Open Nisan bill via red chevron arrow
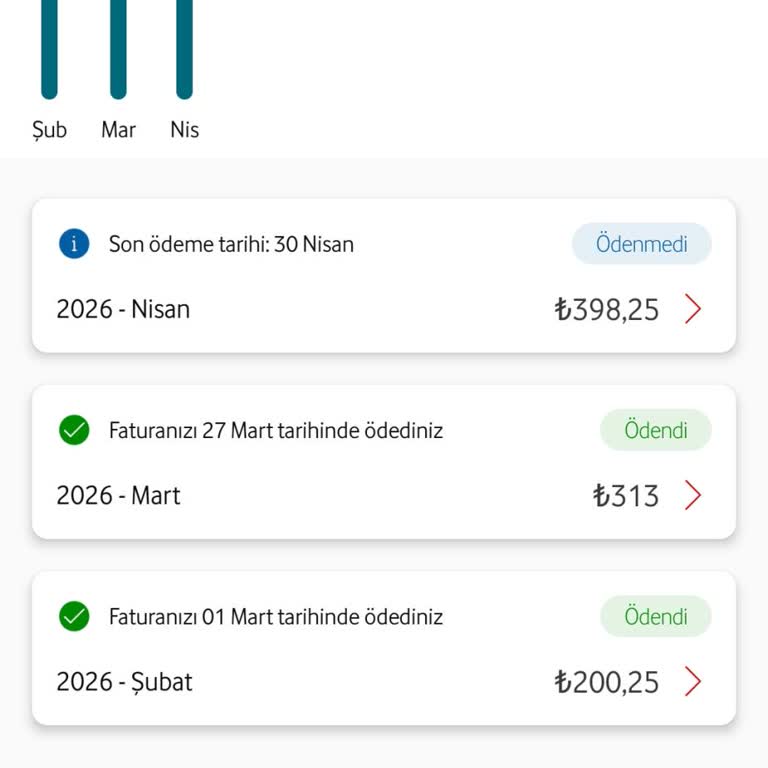The image size is (768, 768). click(693, 309)
